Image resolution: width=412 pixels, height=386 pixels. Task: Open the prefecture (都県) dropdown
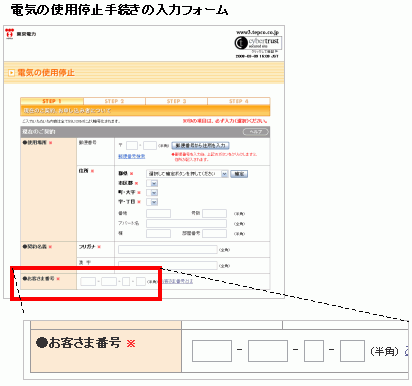187,174
